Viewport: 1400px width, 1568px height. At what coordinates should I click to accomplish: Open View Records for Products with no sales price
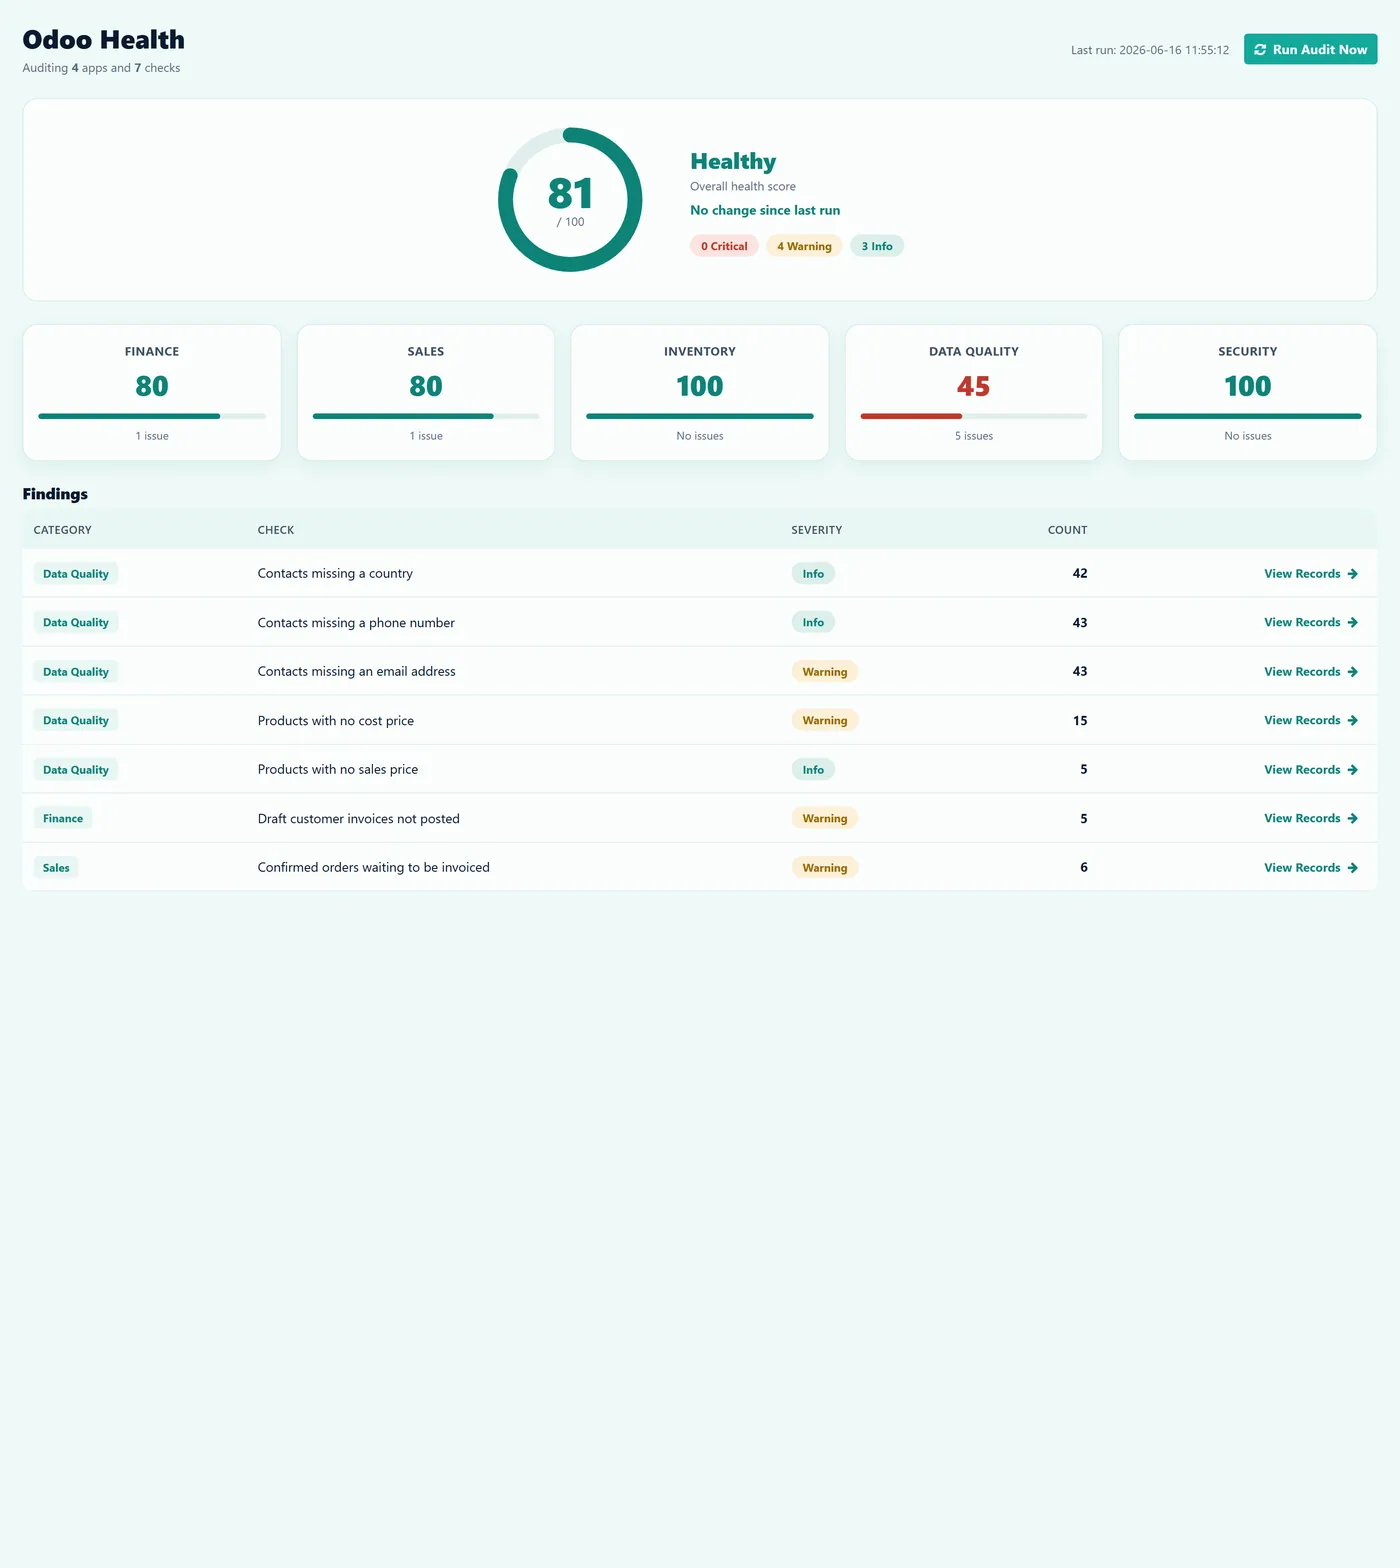coord(1310,770)
